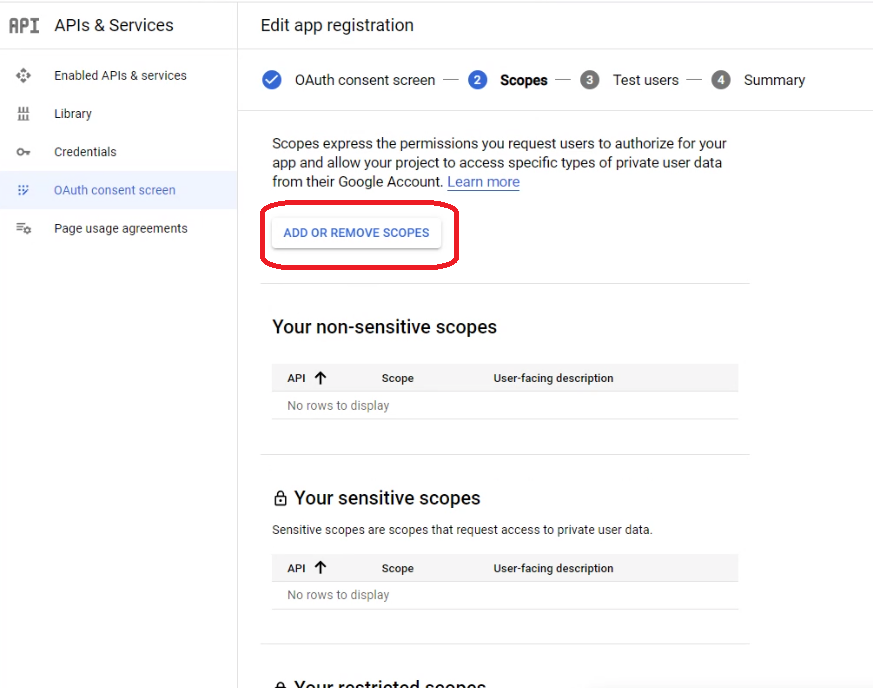Viewport: 873px width, 688px height.
Task: Return to OAuth consent screen step
Action: [x=364, y=80]
